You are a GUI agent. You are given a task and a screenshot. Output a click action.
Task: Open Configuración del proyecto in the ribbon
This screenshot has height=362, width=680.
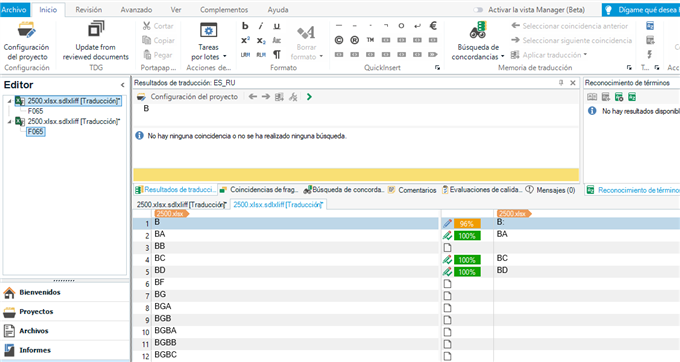[x=26, y=42]
